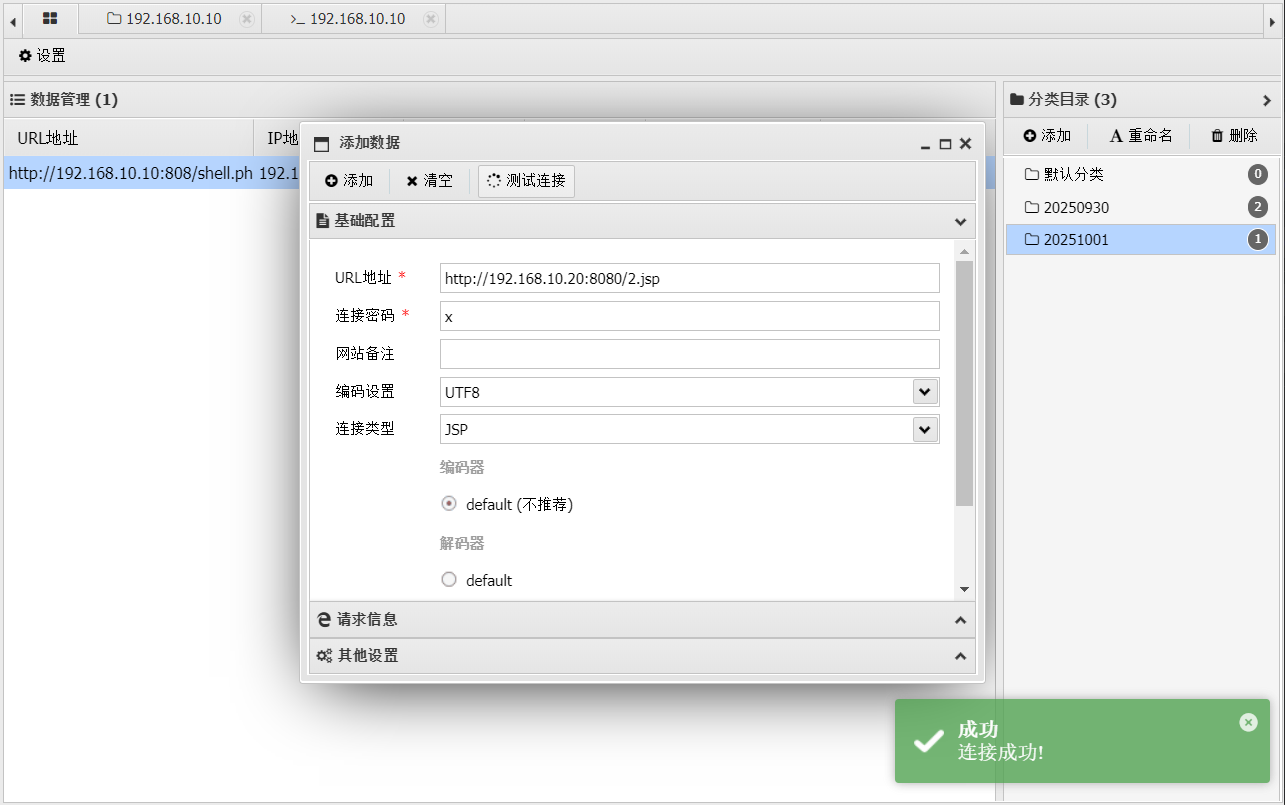The width and height of the screenshot is (1285, 805).
Task: Click the website note input field
Action: [689, 354]
